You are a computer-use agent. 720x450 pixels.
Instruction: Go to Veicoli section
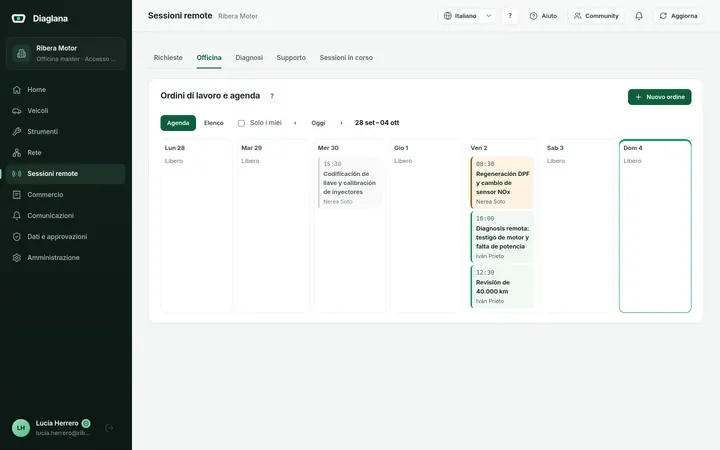coord(66,111)
